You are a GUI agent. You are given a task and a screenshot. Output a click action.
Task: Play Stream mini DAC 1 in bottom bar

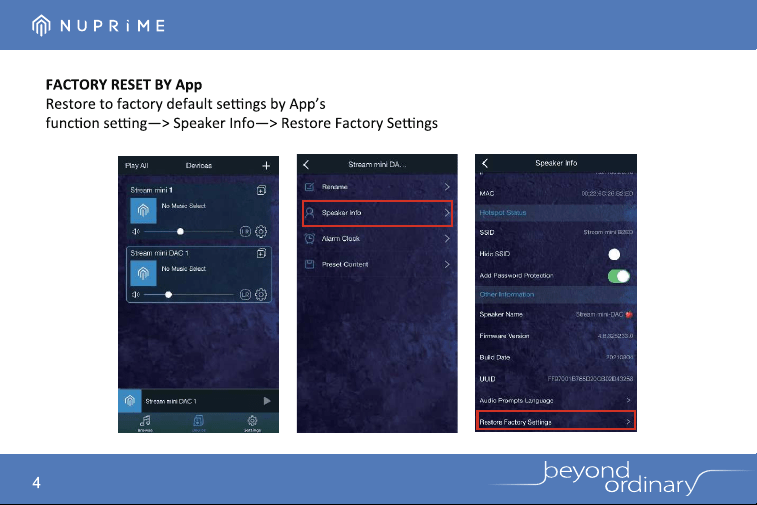267,401
